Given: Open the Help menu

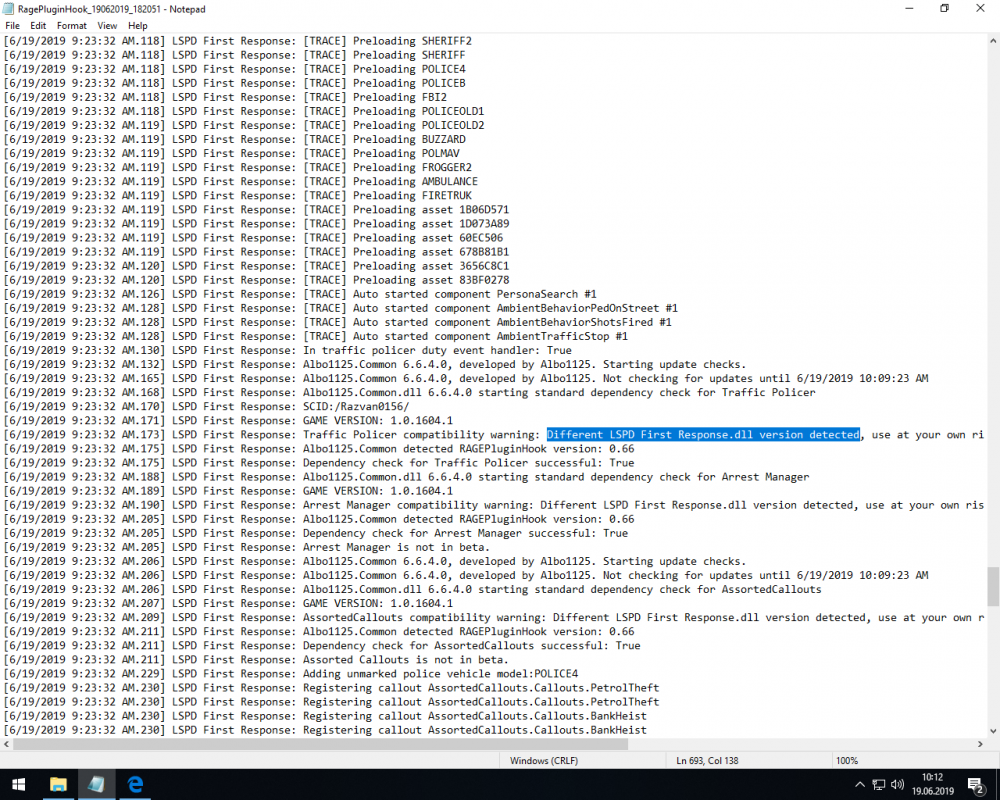Looking at the screenshot, I should tap(138, 26).
